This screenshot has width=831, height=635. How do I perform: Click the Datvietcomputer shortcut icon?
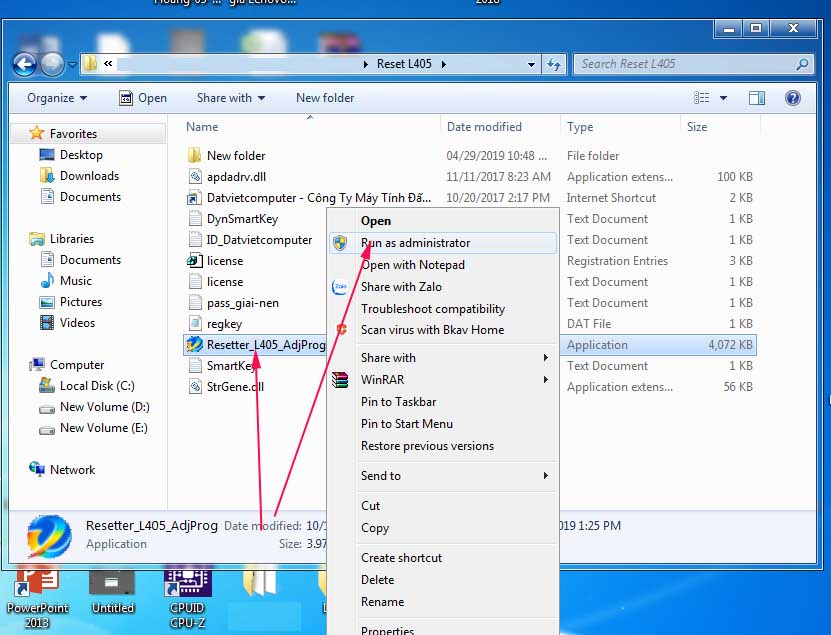[x=194, y=198]
